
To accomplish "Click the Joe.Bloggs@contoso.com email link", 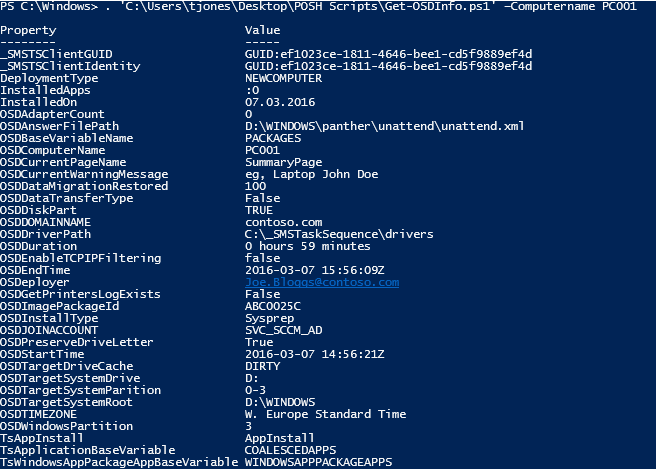I will coord(321,282).
